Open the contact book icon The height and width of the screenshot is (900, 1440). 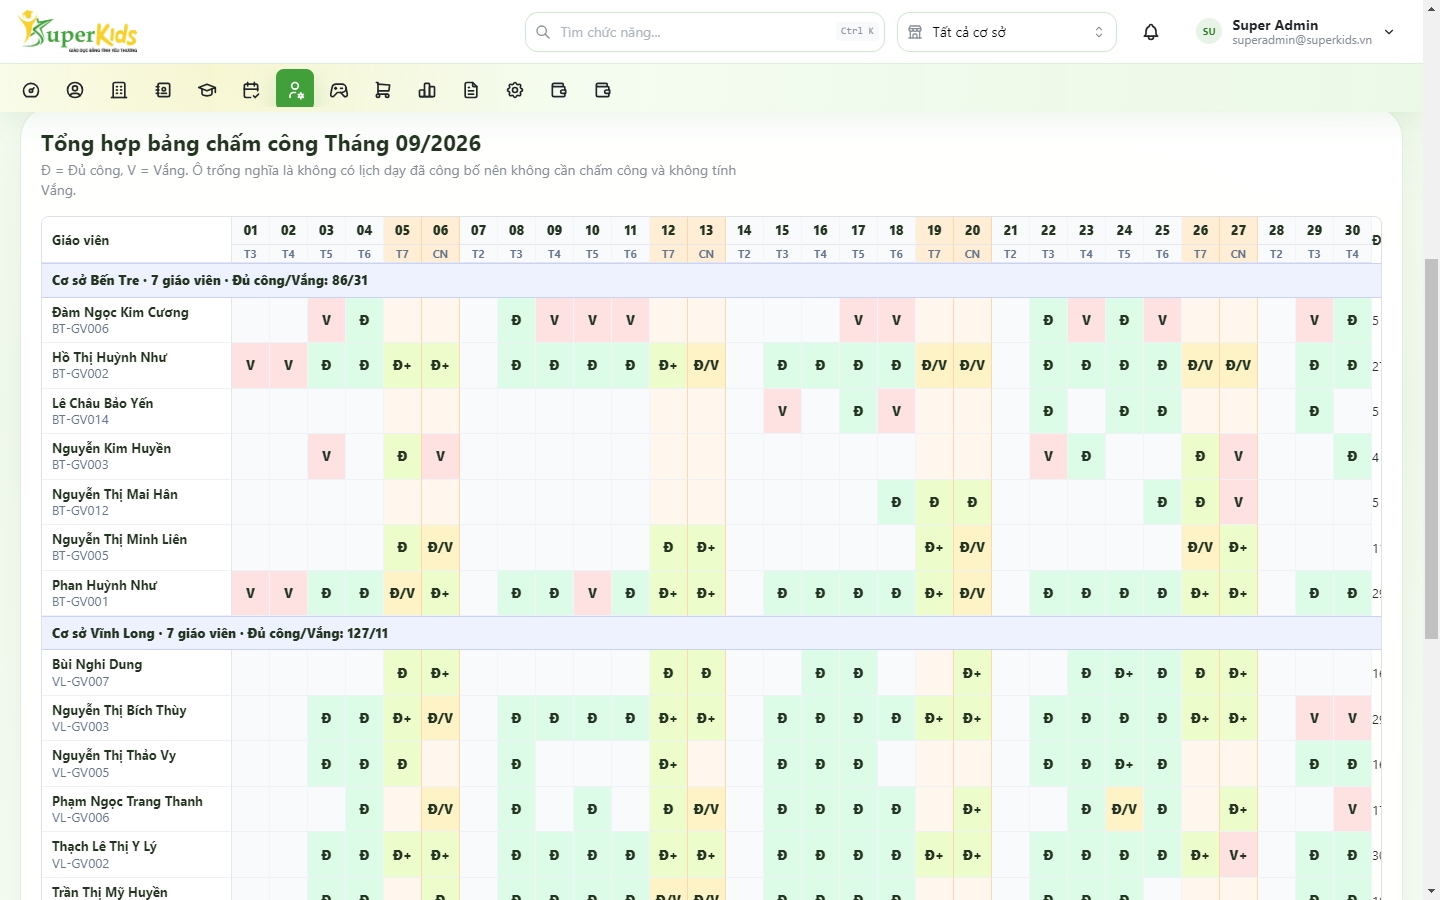point(163,90)
